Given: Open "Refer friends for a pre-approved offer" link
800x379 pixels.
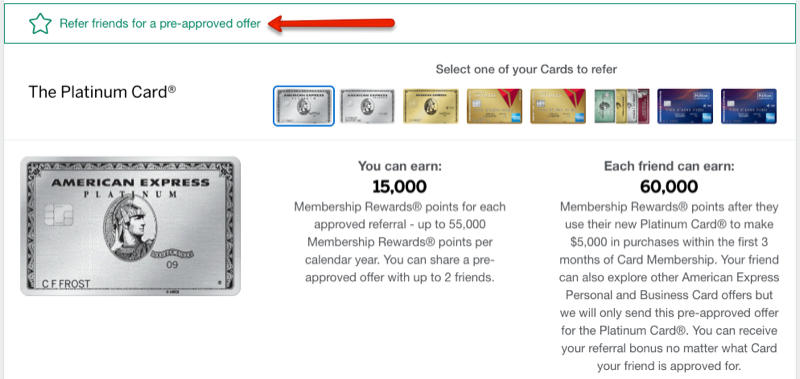Looking at the screenshot, I should point(160,23).
